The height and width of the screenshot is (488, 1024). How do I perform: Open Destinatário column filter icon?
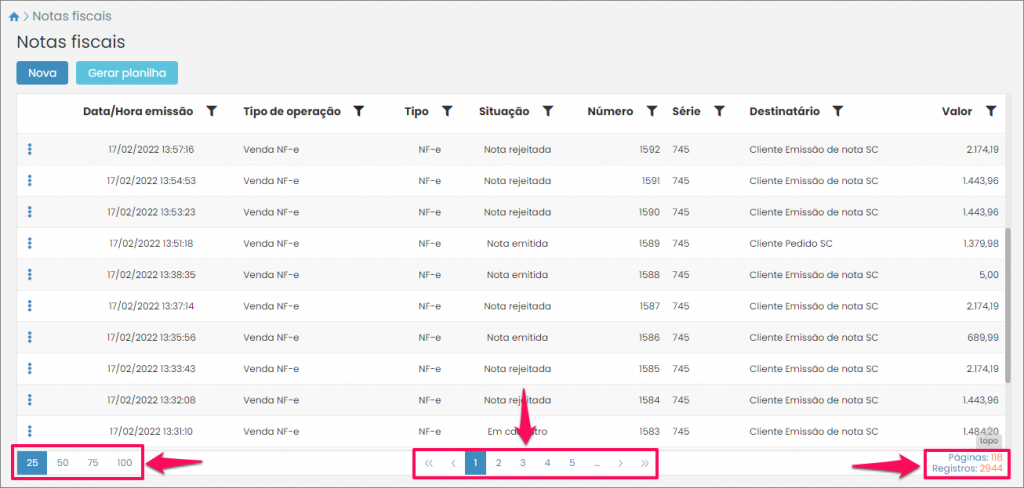[838, 112]
